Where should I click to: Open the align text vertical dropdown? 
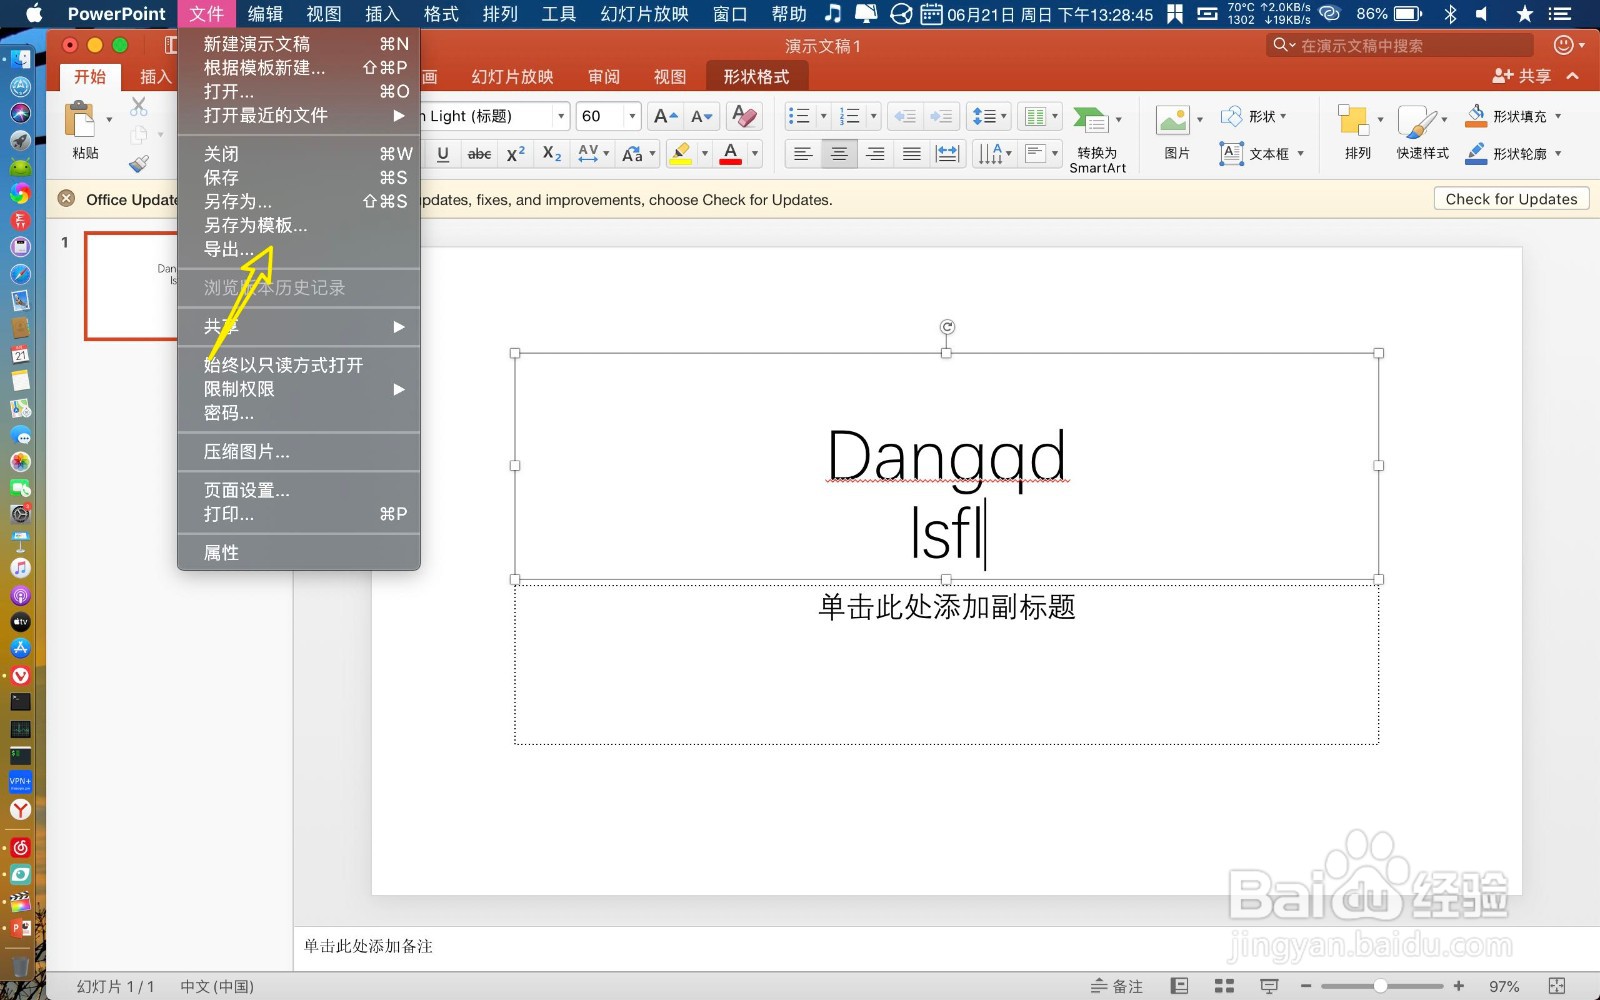1041,154
